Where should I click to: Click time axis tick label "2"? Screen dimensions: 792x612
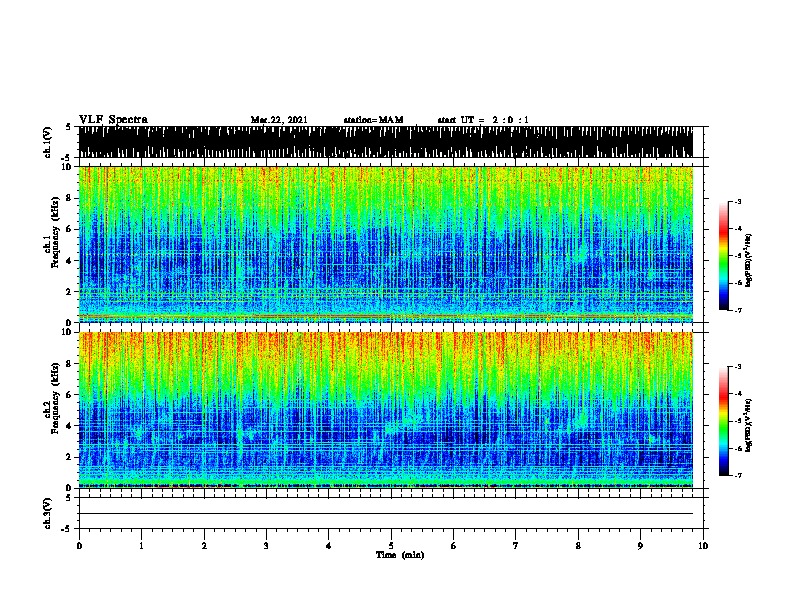point(204,546)
